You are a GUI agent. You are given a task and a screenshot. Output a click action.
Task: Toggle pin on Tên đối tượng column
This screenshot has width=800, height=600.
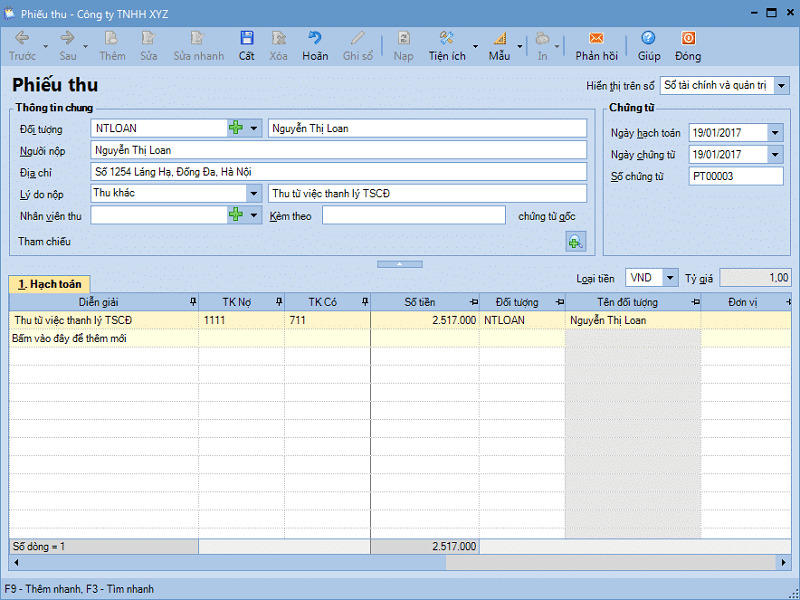(695, 302)
